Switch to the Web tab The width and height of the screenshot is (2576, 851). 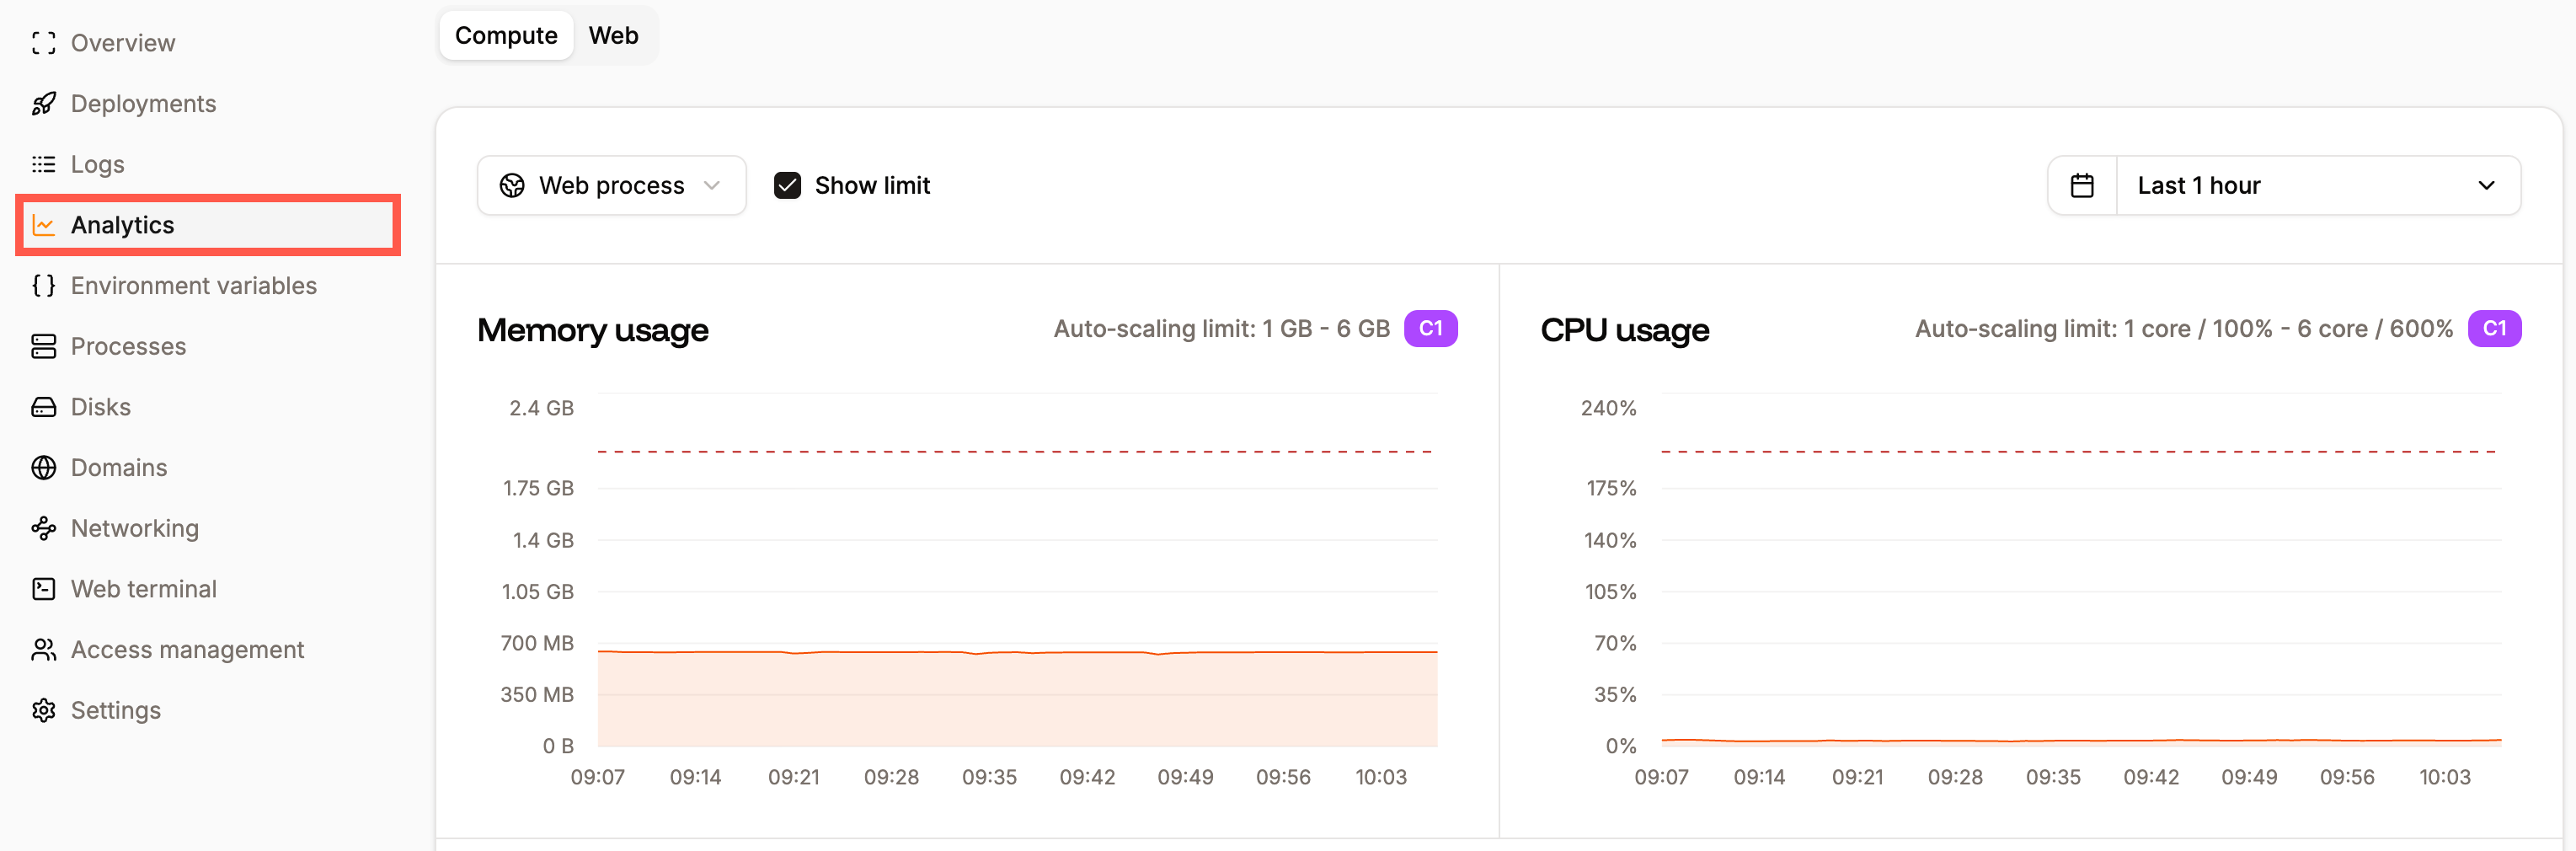point(614,35)
